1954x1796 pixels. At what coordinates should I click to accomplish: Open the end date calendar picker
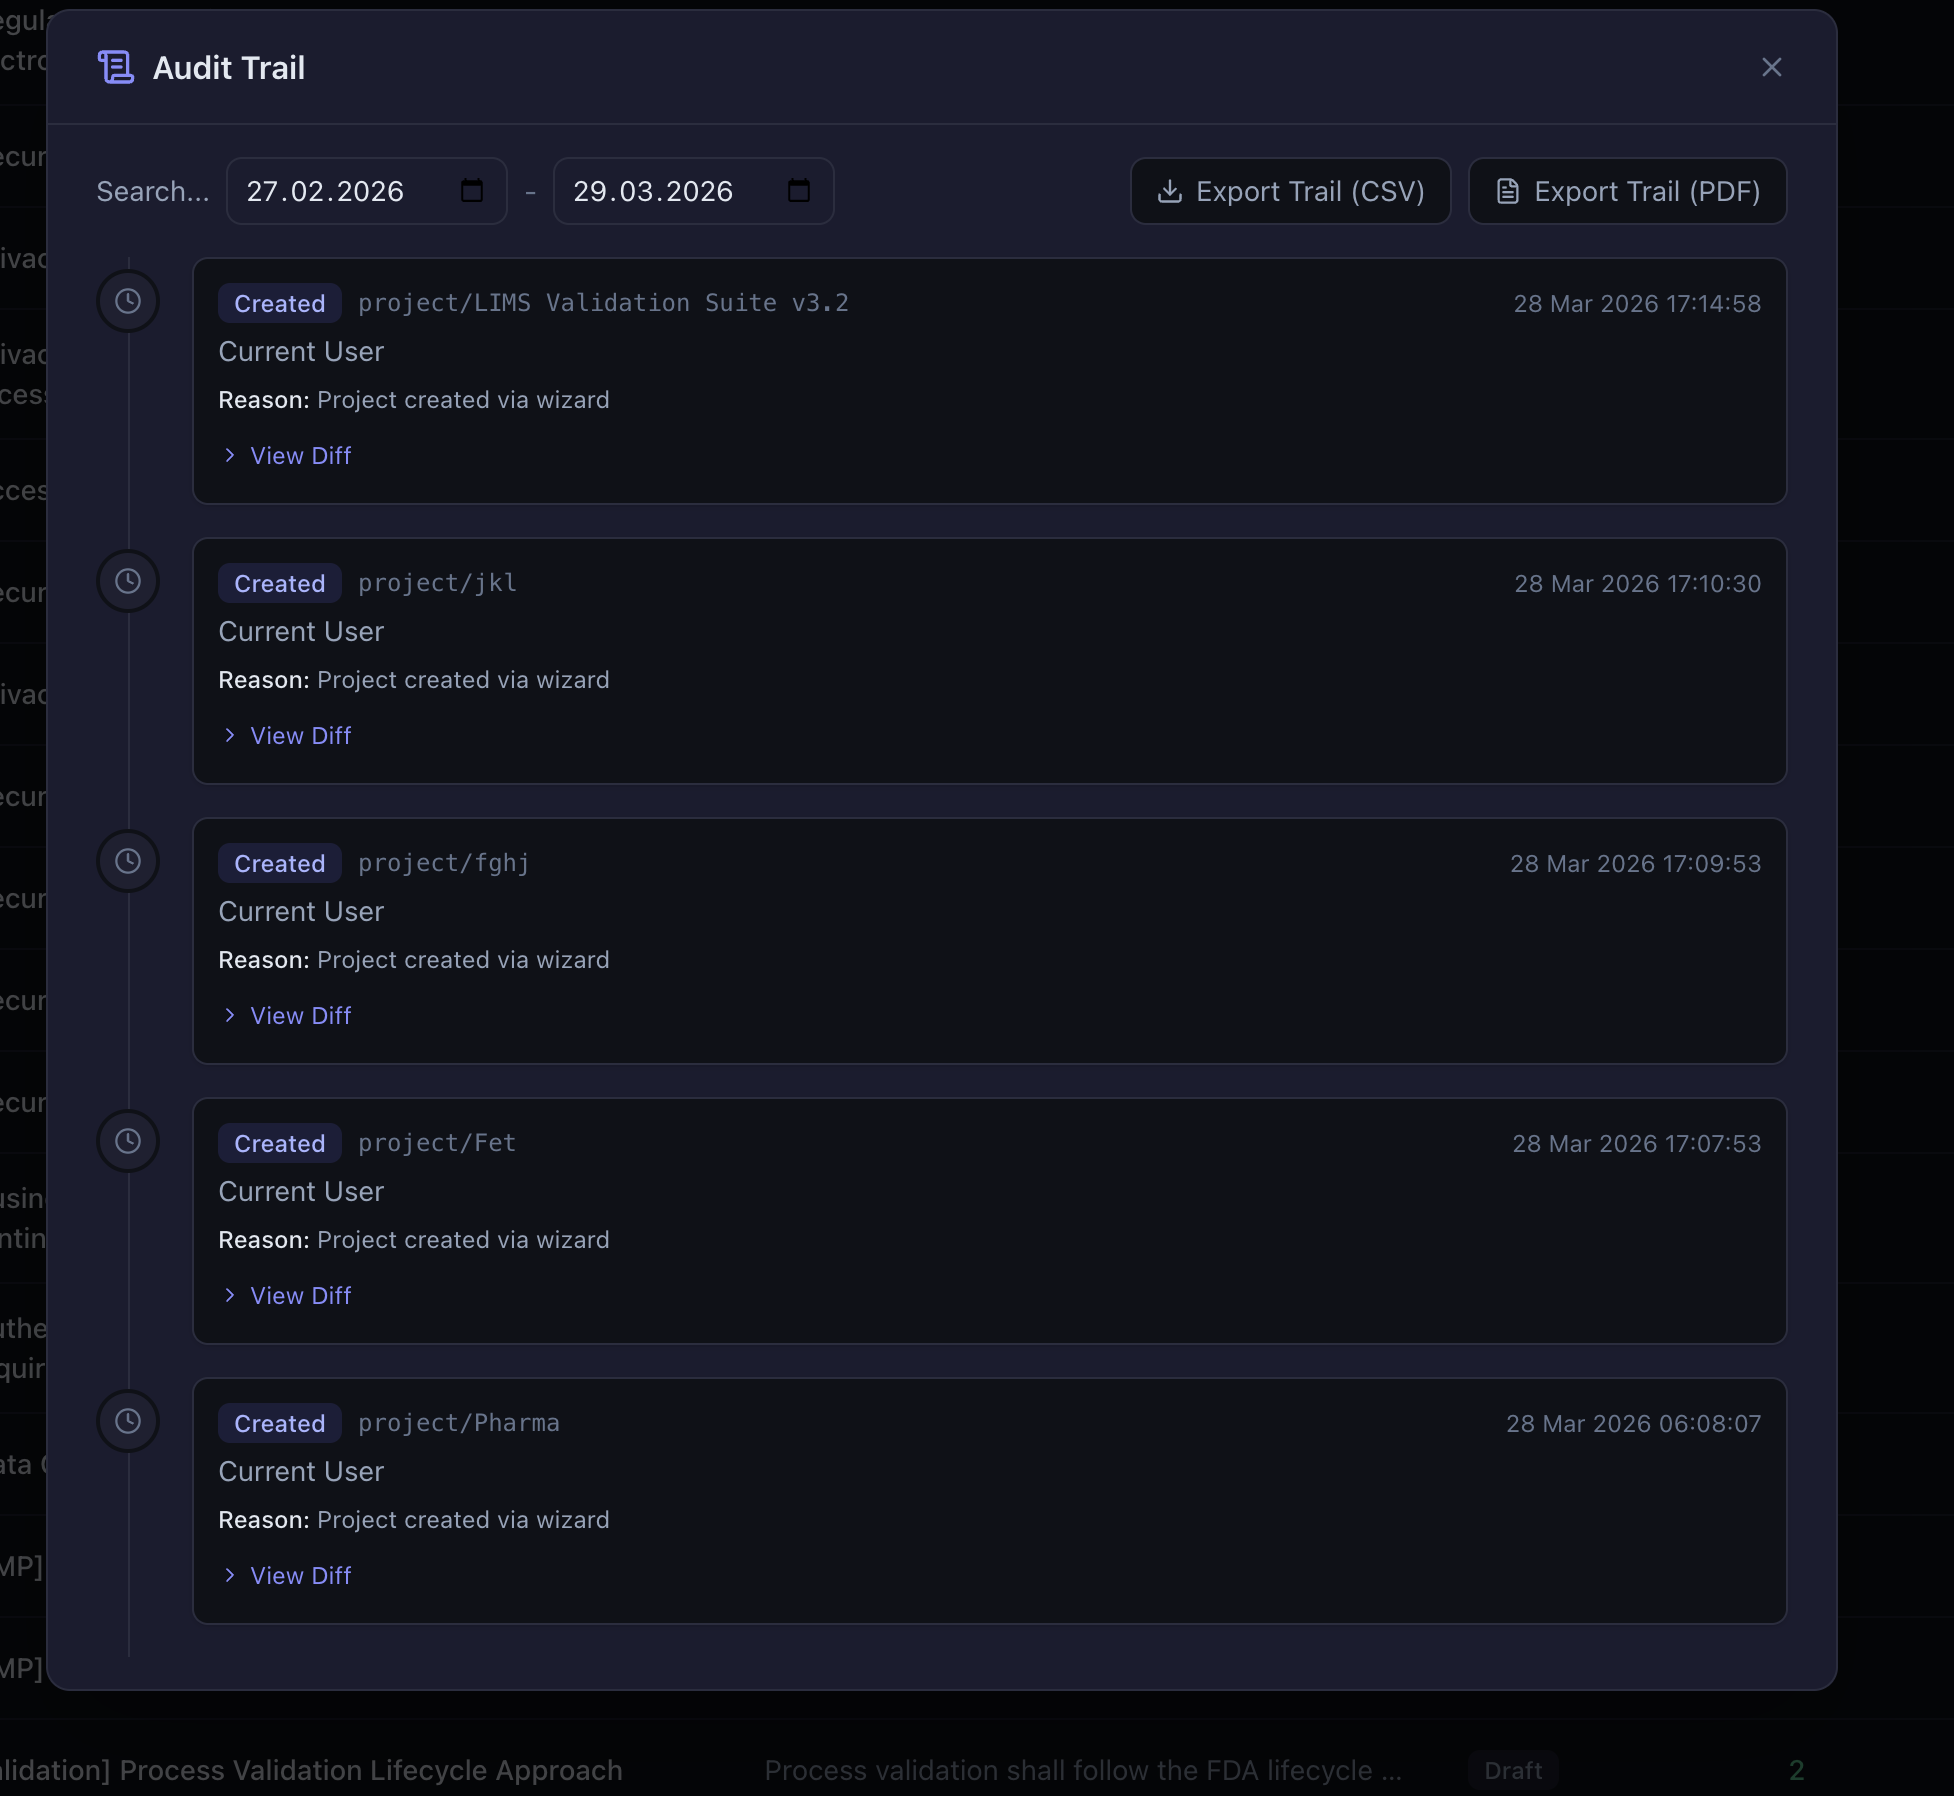[798, 191]
